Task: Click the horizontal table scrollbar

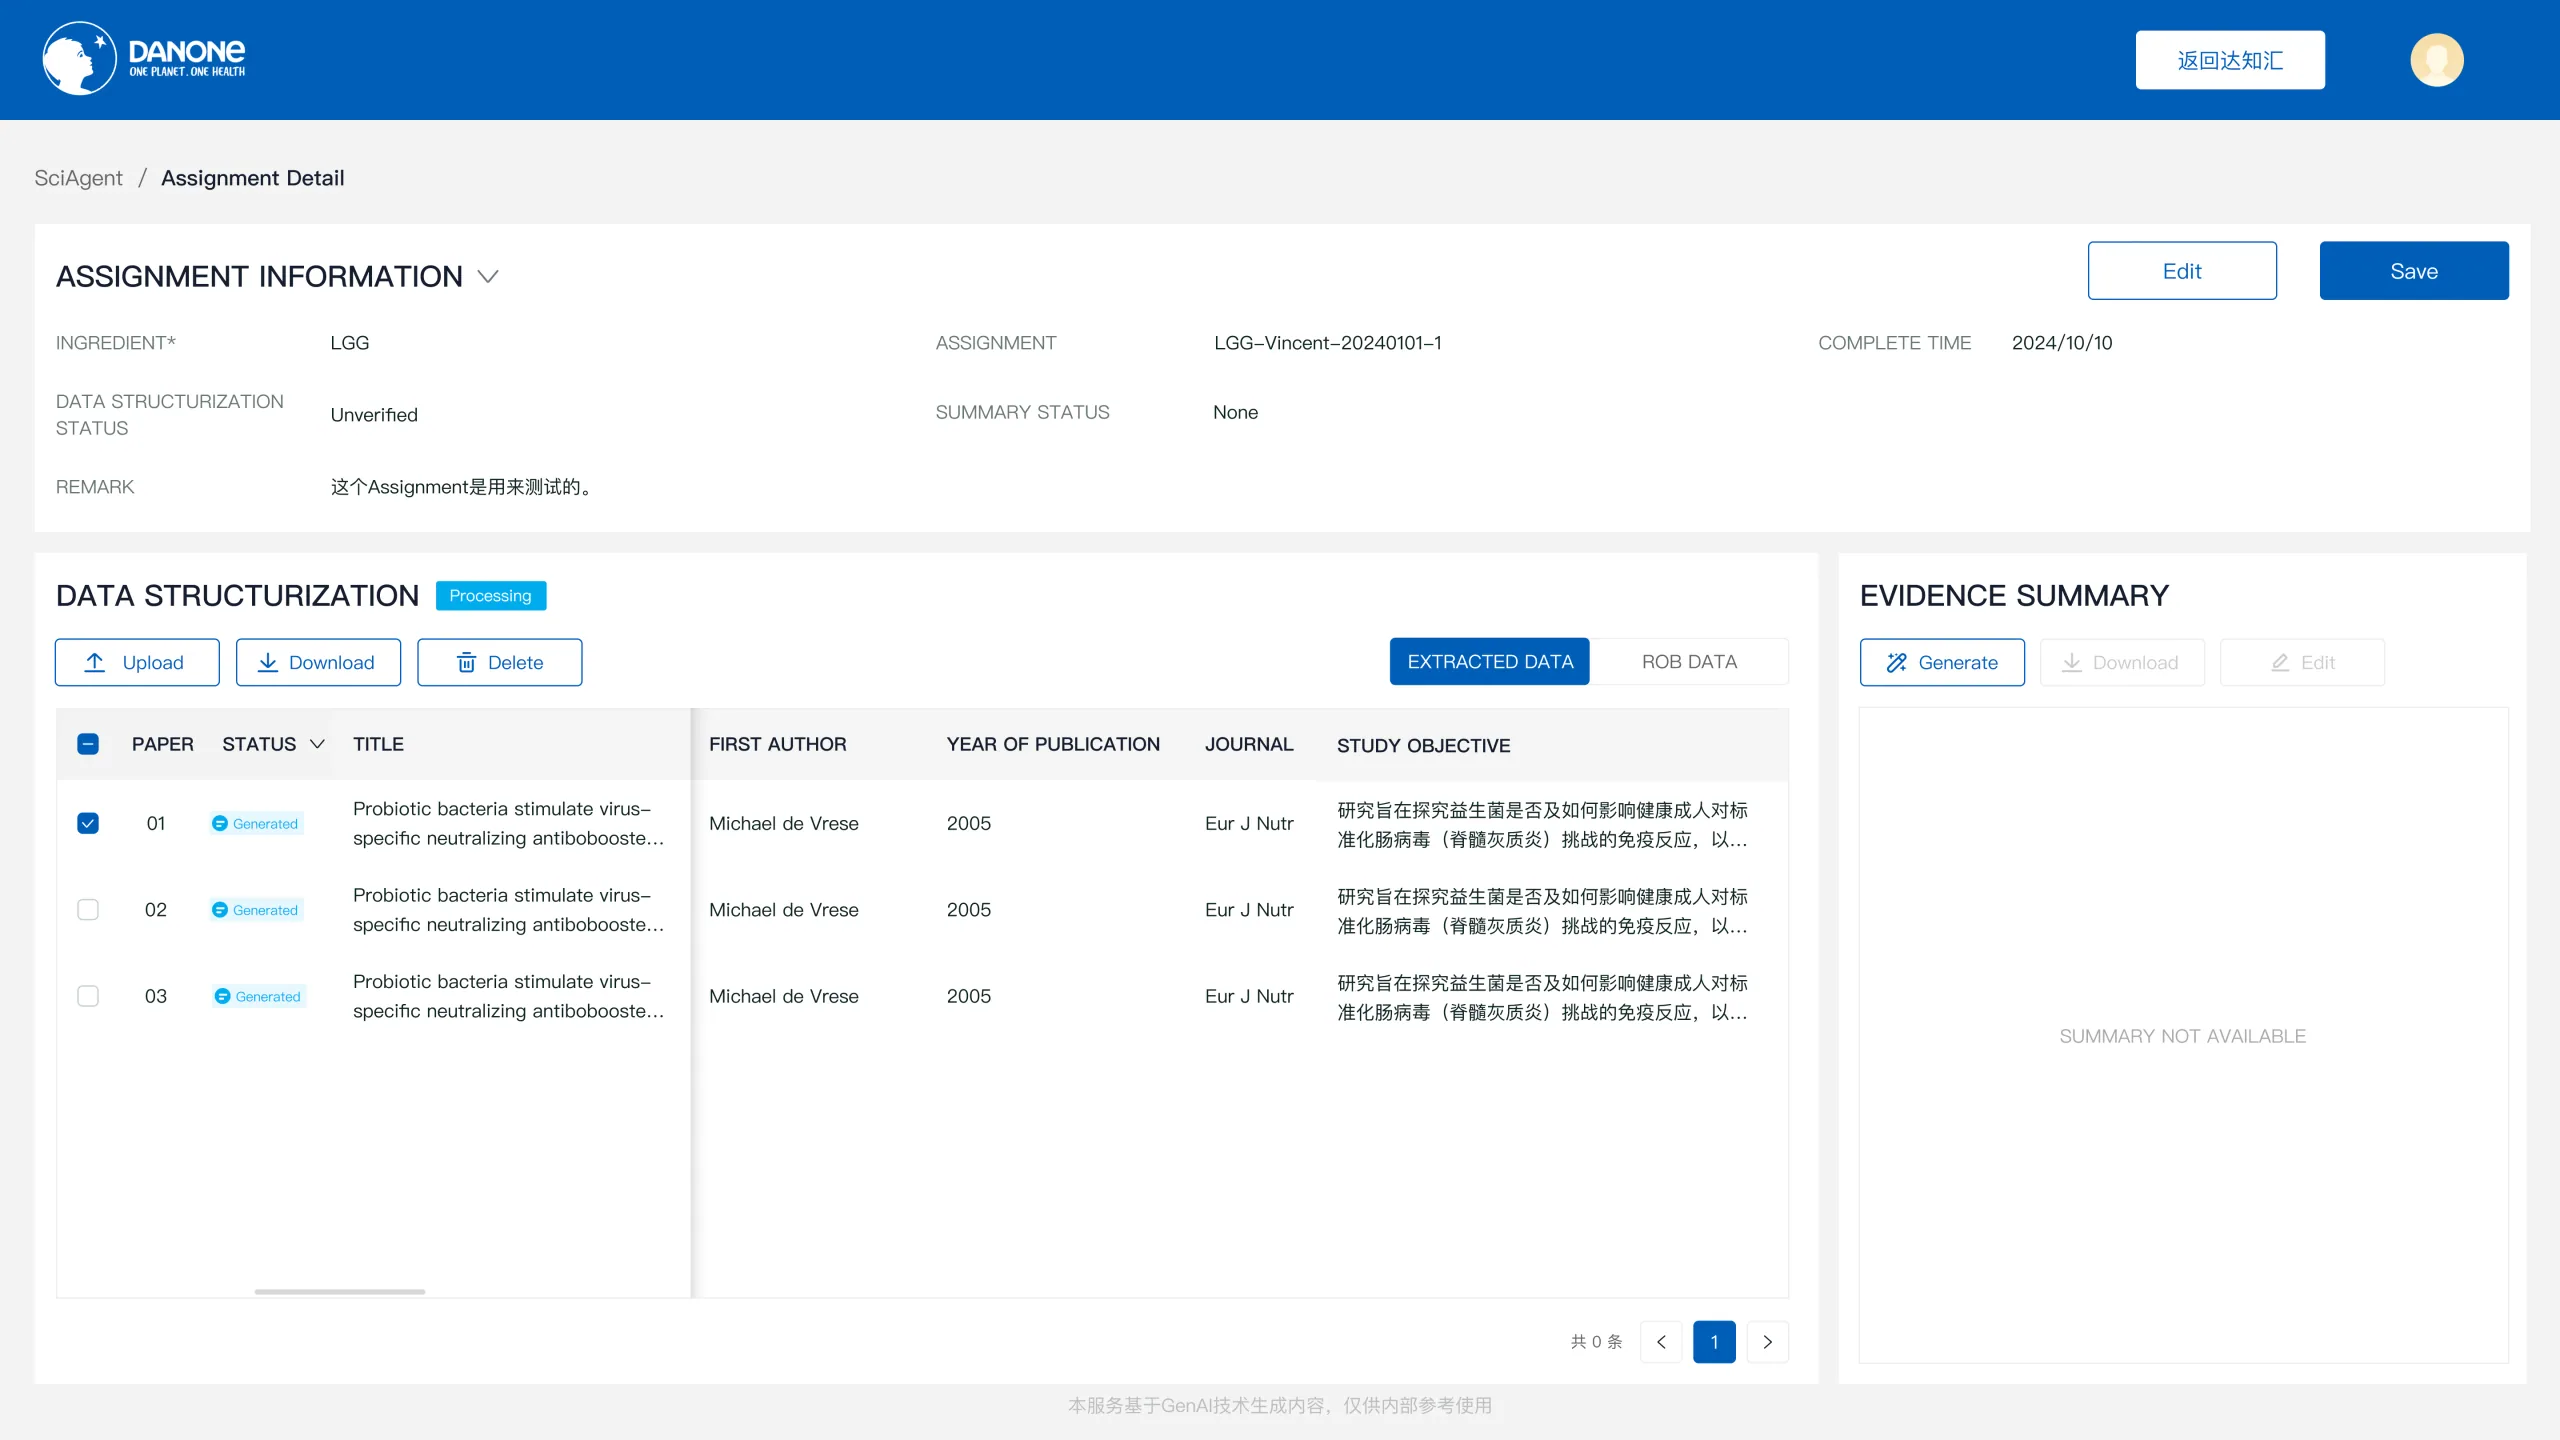Action: (340, 1291)
